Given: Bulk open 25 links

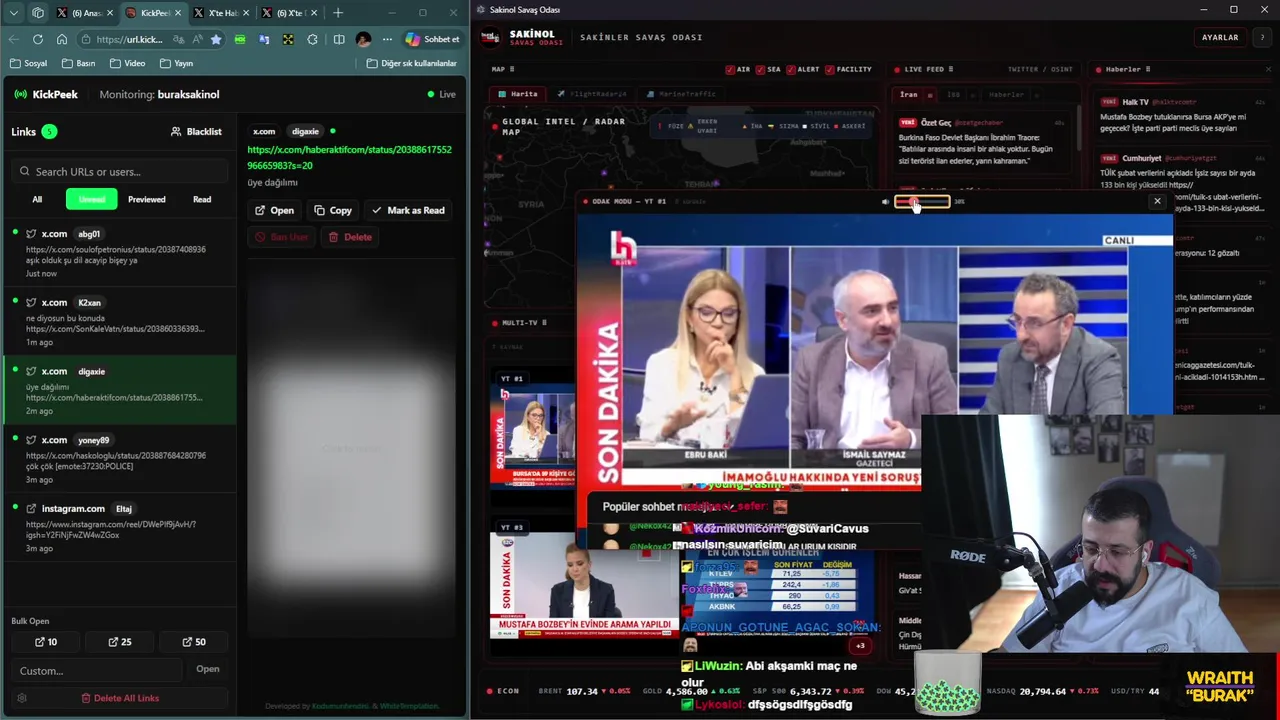Looking at the screenshot, I should (120, 642).
